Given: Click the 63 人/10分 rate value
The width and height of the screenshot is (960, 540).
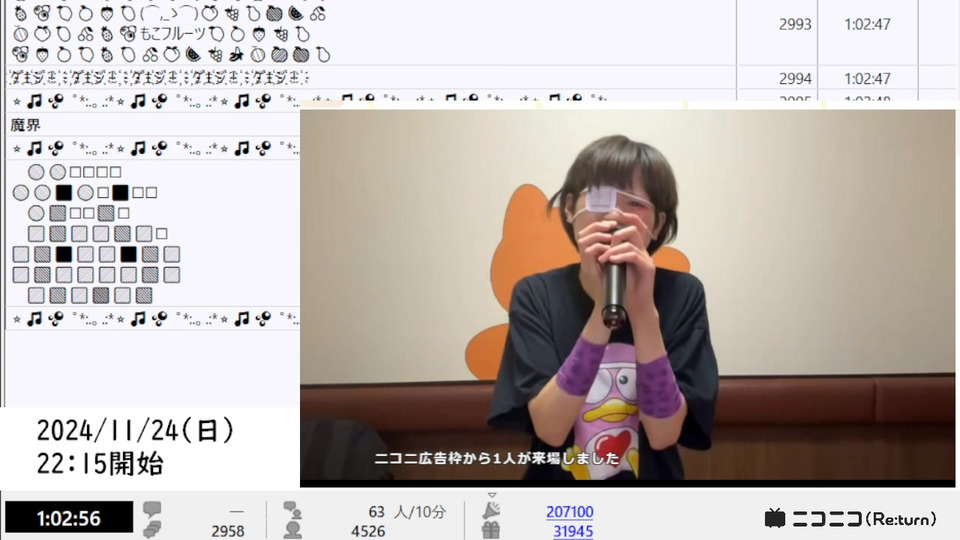Looking at the screenshot, I should point(407,512).
